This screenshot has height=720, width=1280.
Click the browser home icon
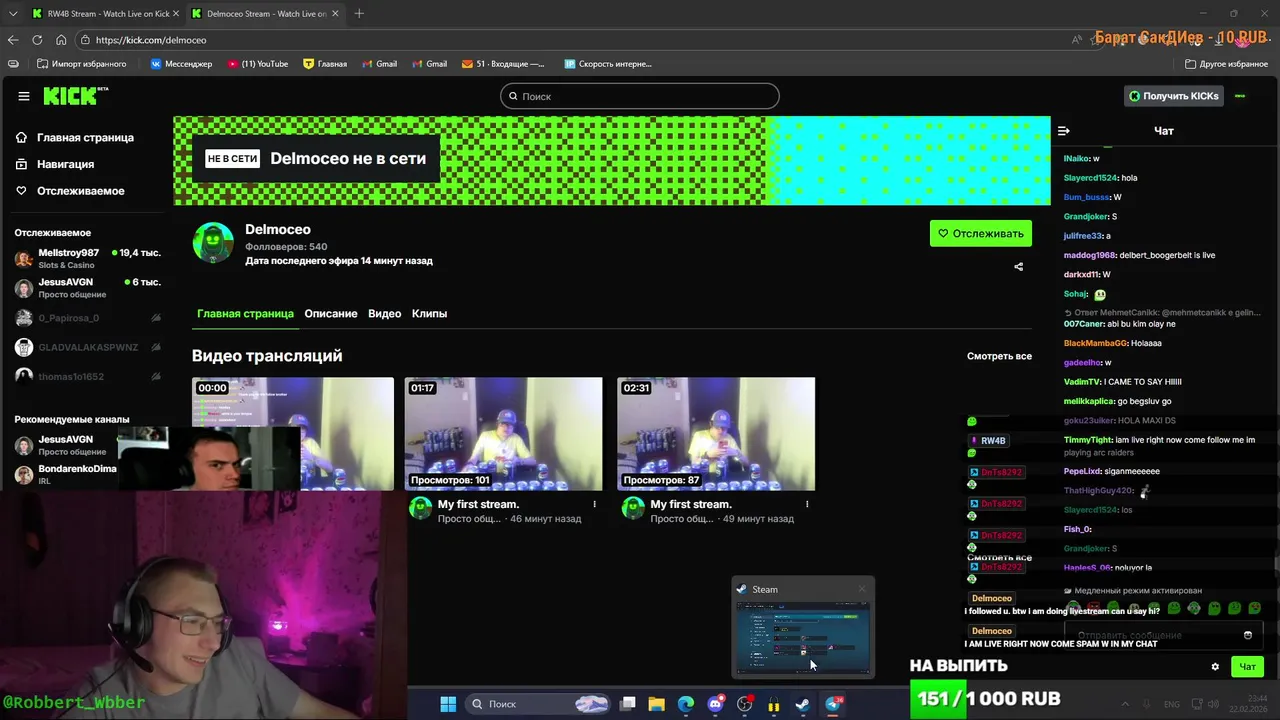pyautogui.click(x=61, y=40)
